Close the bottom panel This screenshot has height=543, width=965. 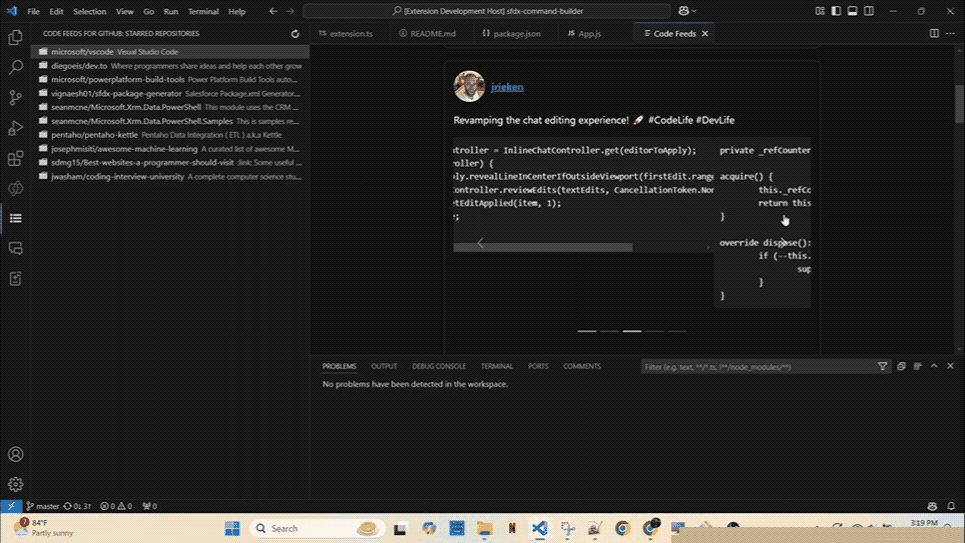click(x=950, y=366)
